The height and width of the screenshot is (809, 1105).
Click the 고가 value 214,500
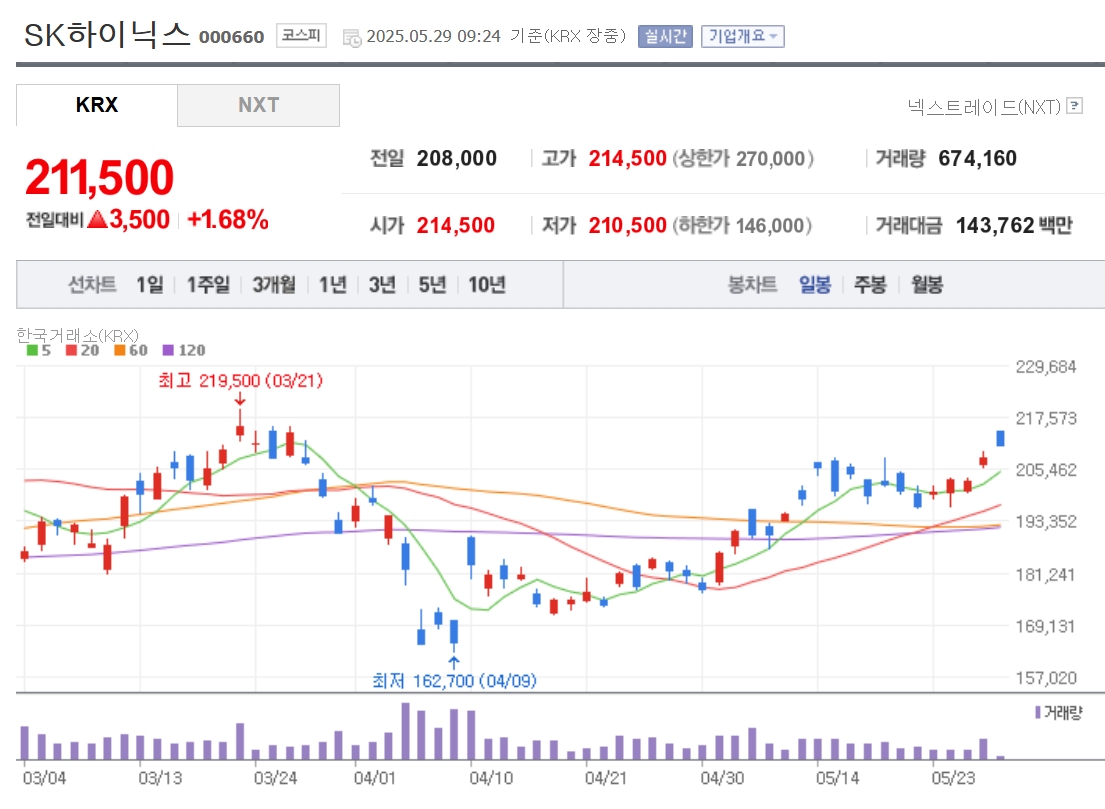tap(627, 159)
